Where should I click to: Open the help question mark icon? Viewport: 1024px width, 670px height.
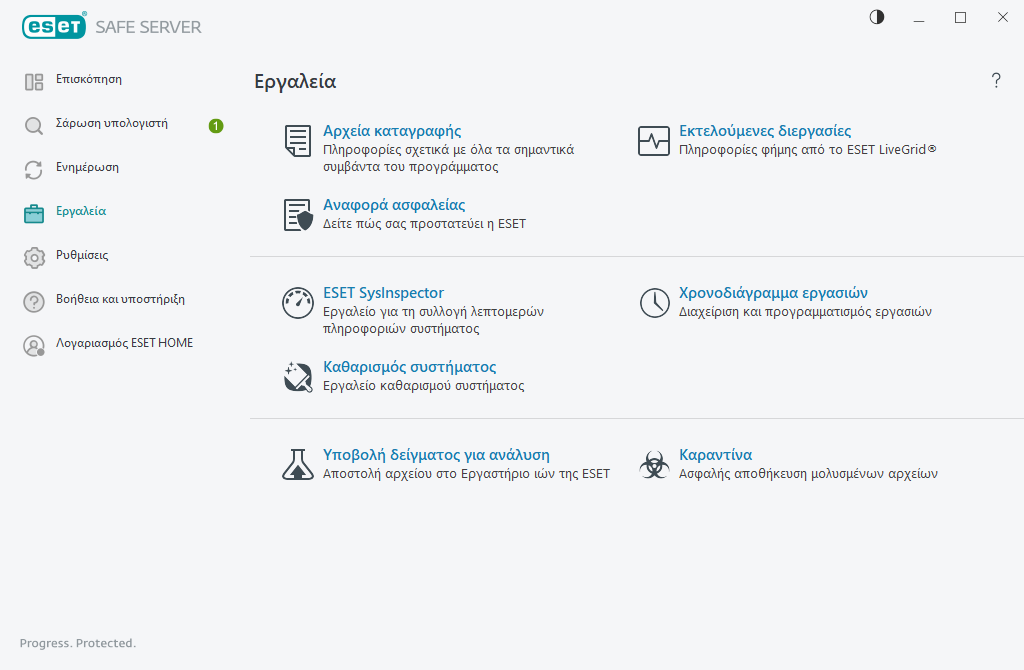tap(996, 81)
